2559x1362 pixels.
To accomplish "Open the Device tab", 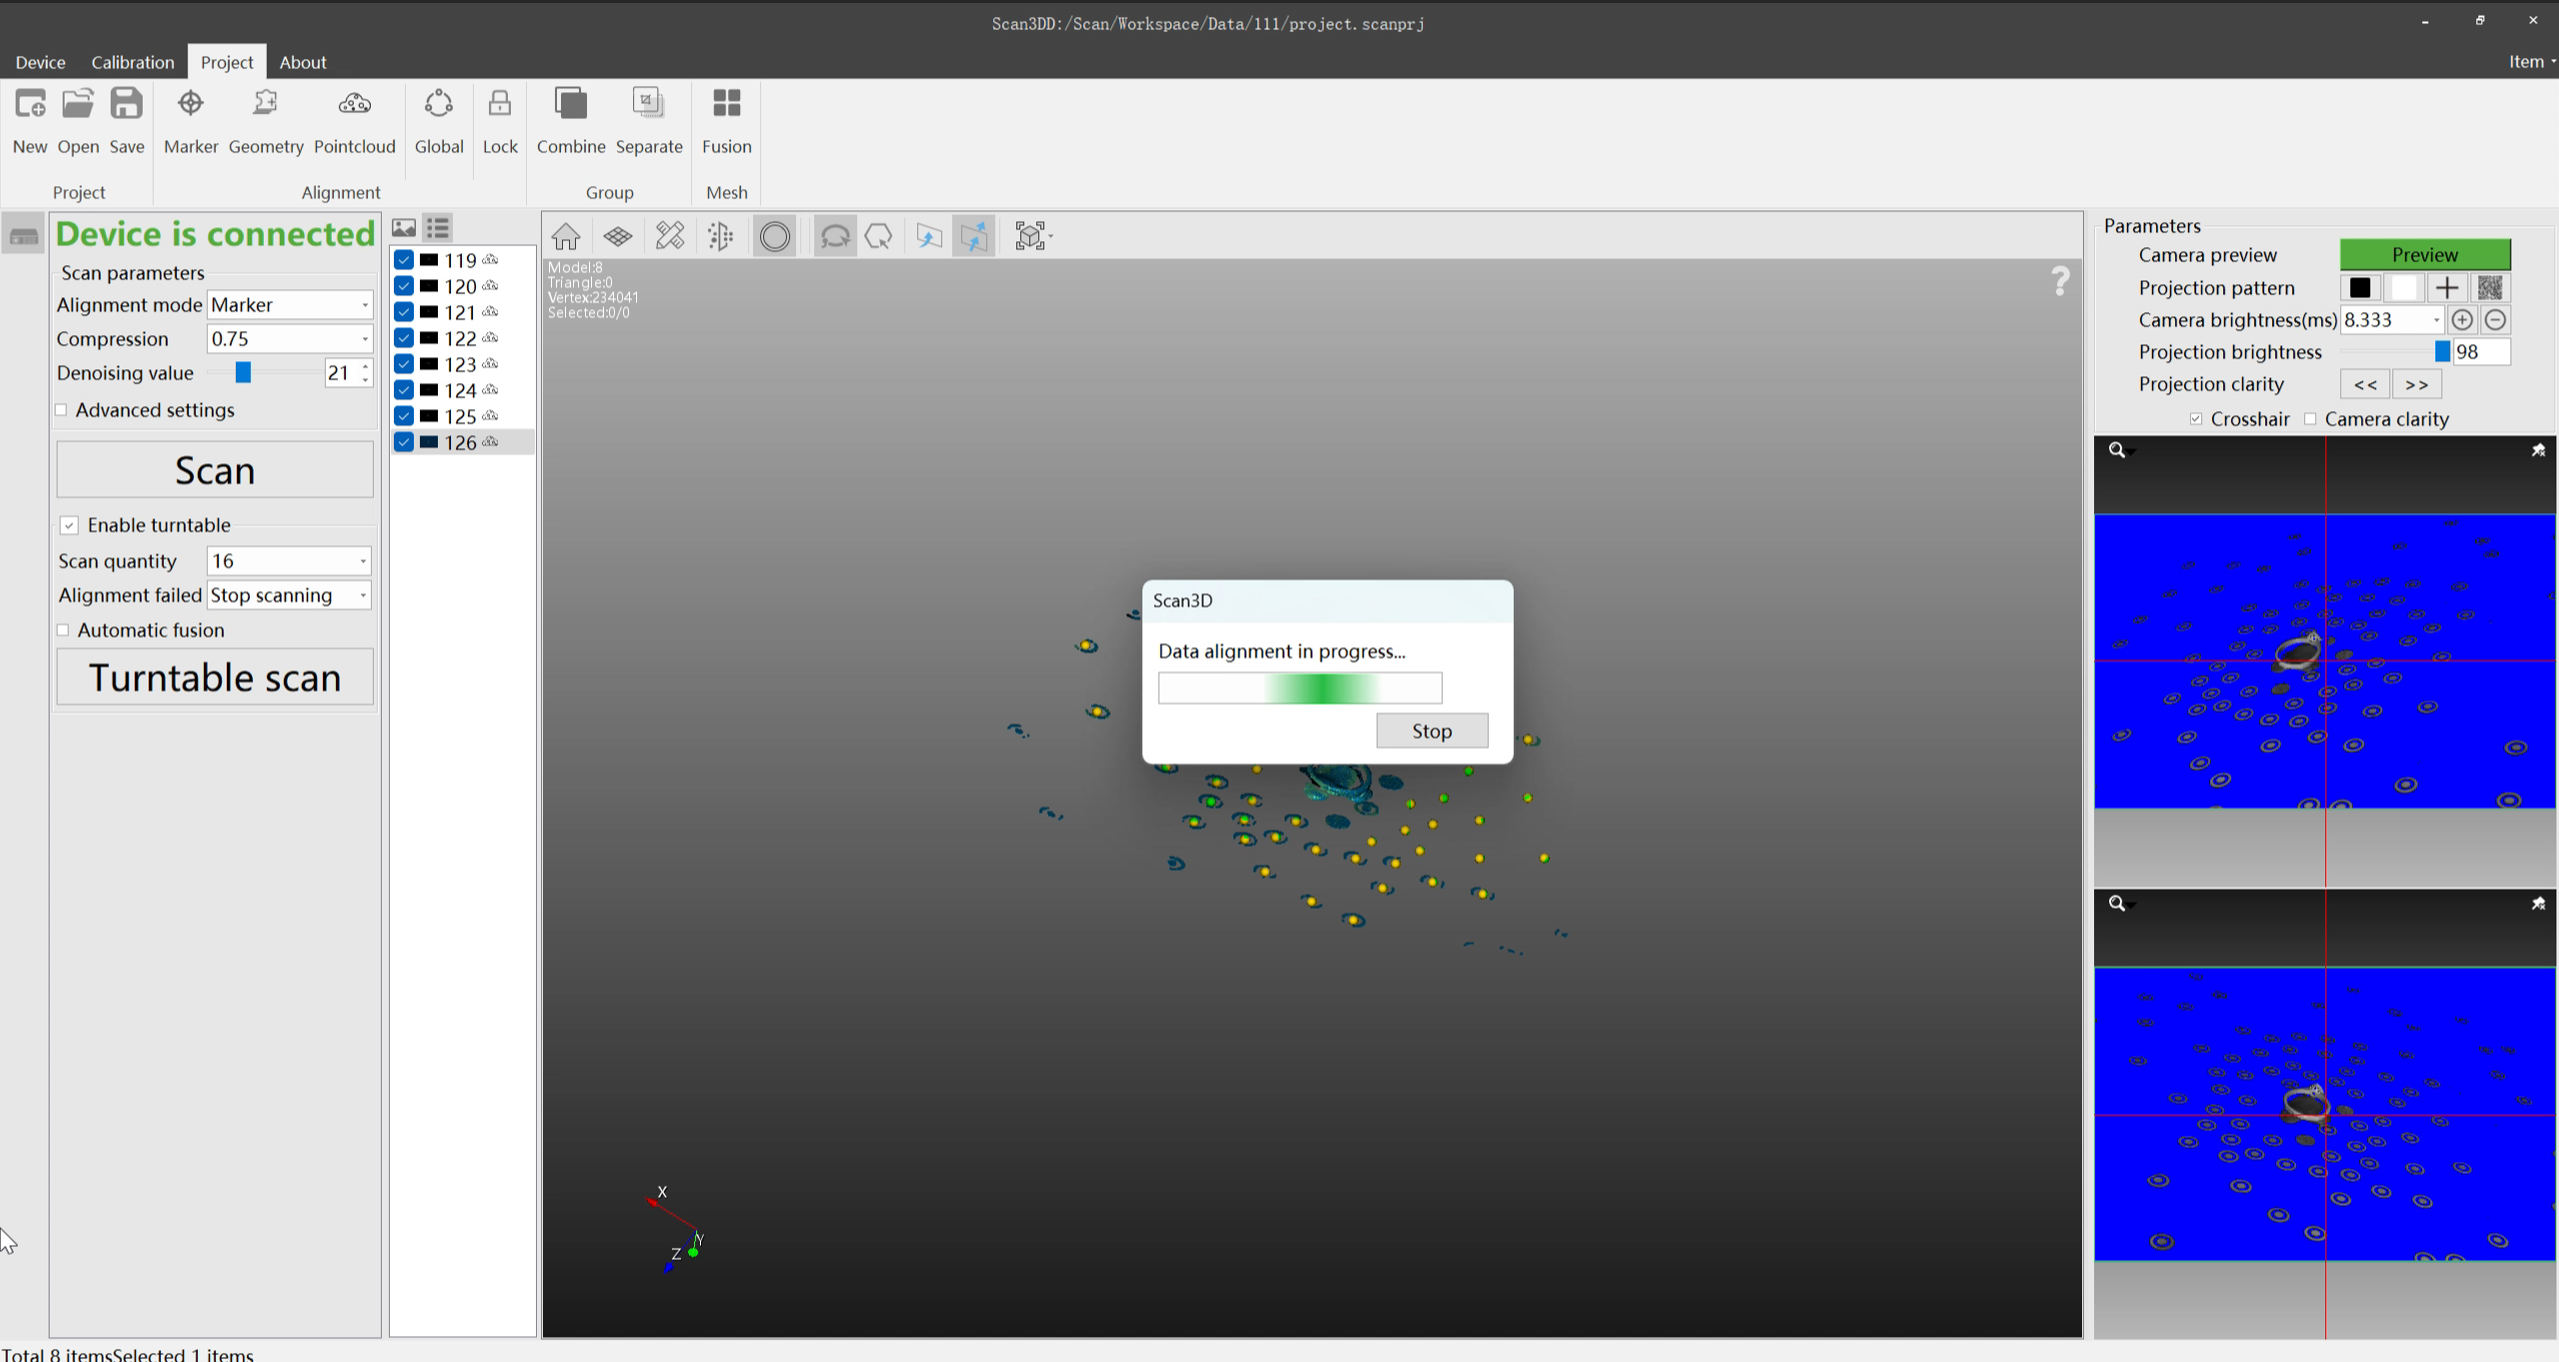I will [41, 62].
